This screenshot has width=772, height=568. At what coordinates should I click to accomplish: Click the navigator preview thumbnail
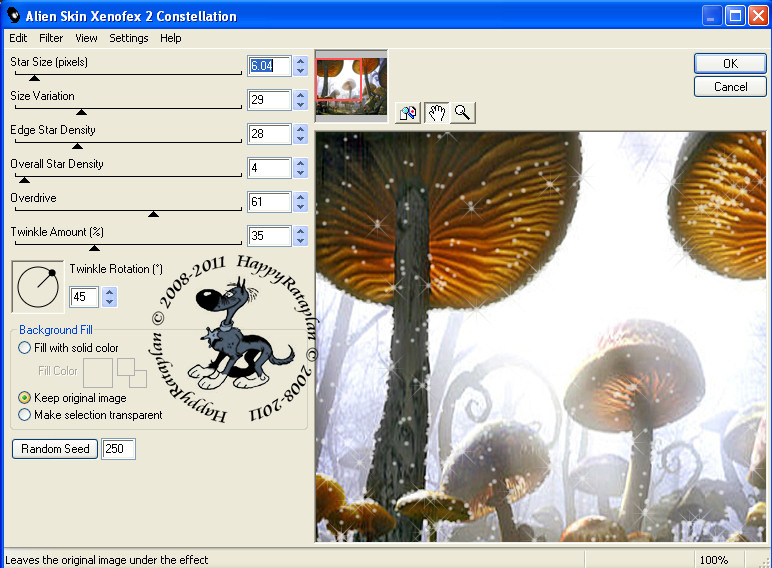click(351, 86)
